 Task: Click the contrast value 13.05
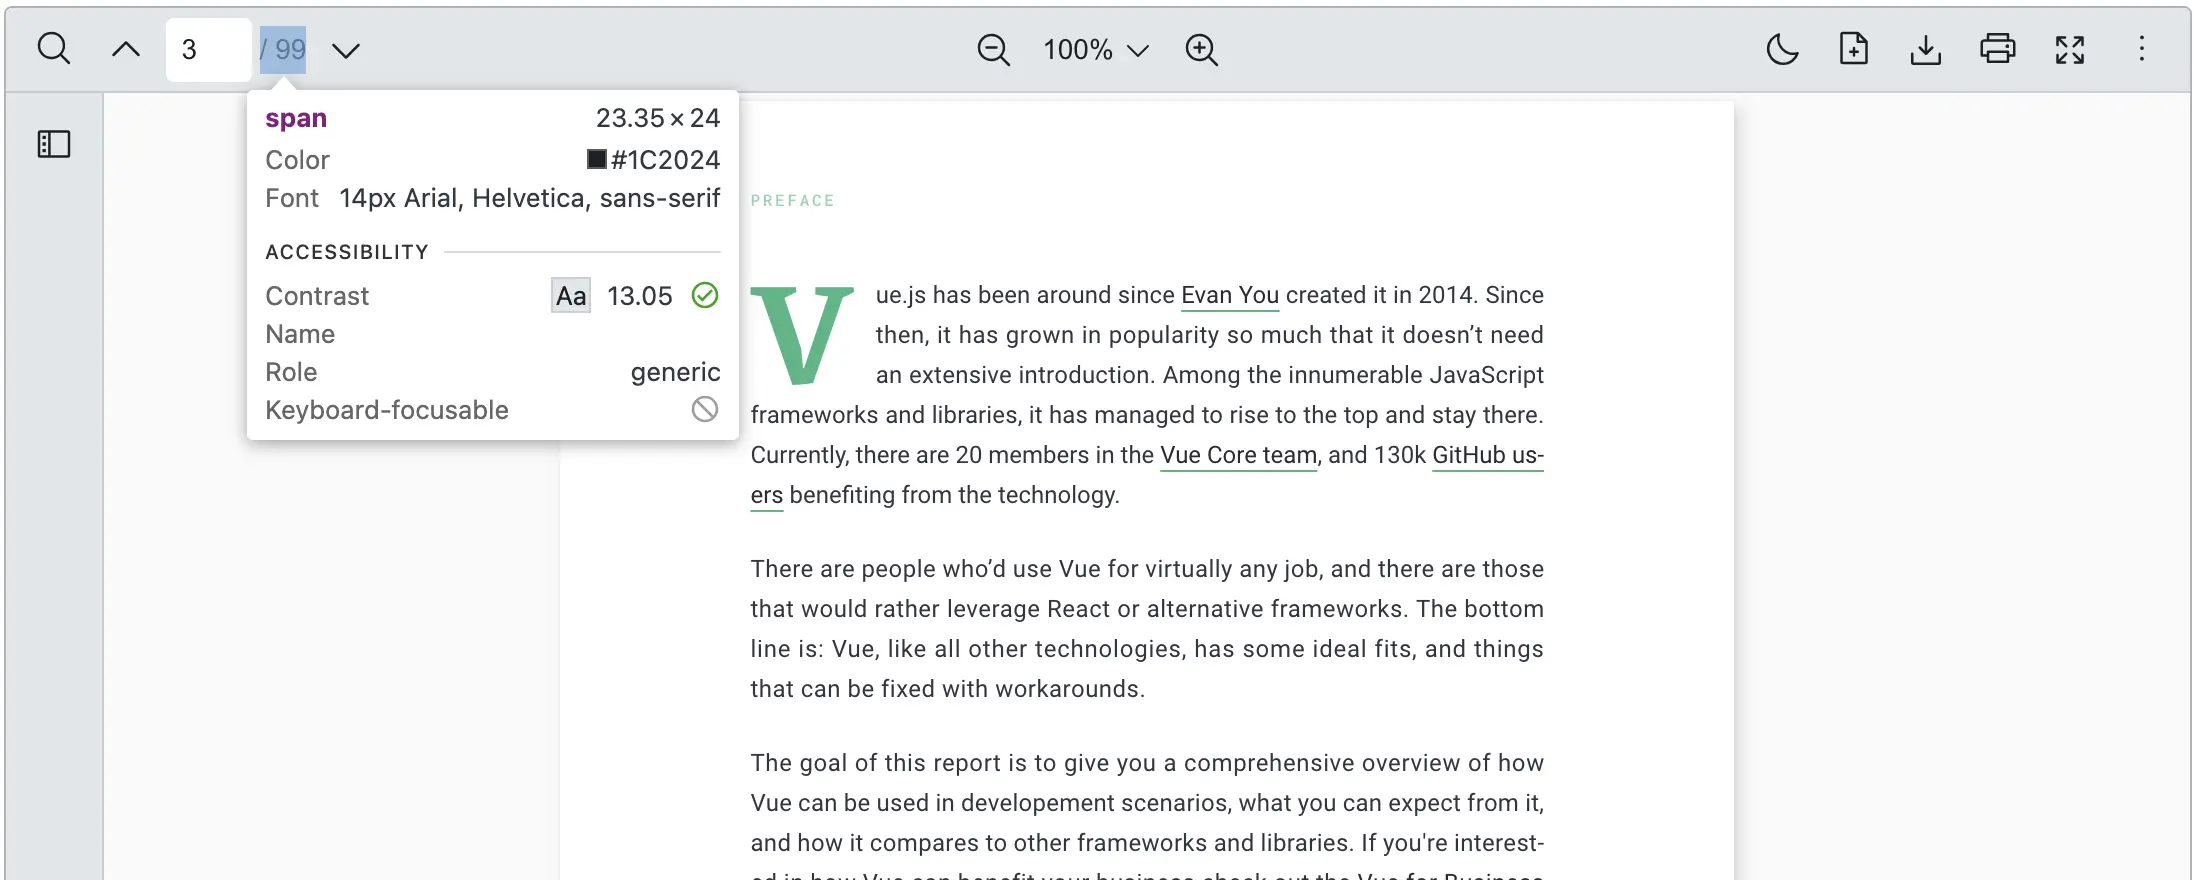click(640, 296)
